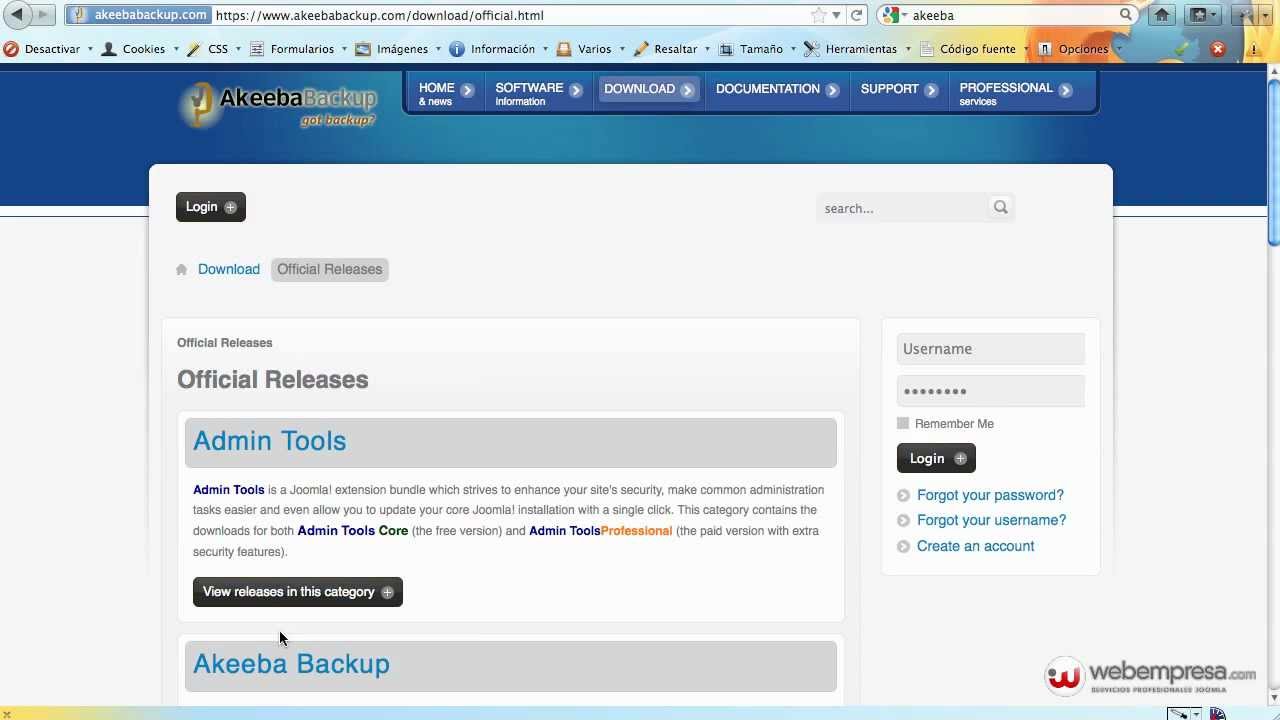Go to the browser Home page icon
Viewport: 1280px width, 720px height.
[1162, 15]
